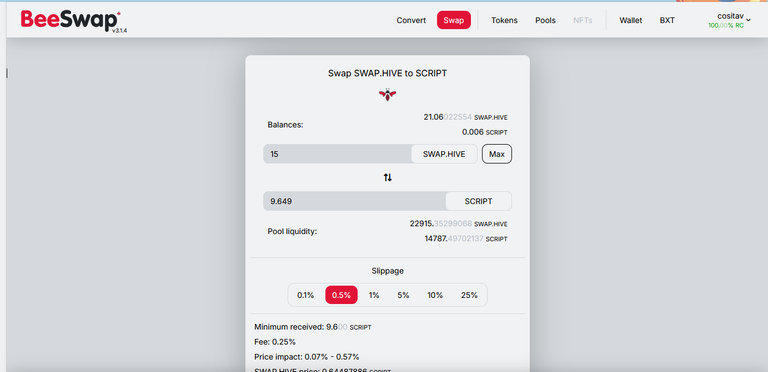Click the Swap nav button
The image size is (768, 372).
454,20
